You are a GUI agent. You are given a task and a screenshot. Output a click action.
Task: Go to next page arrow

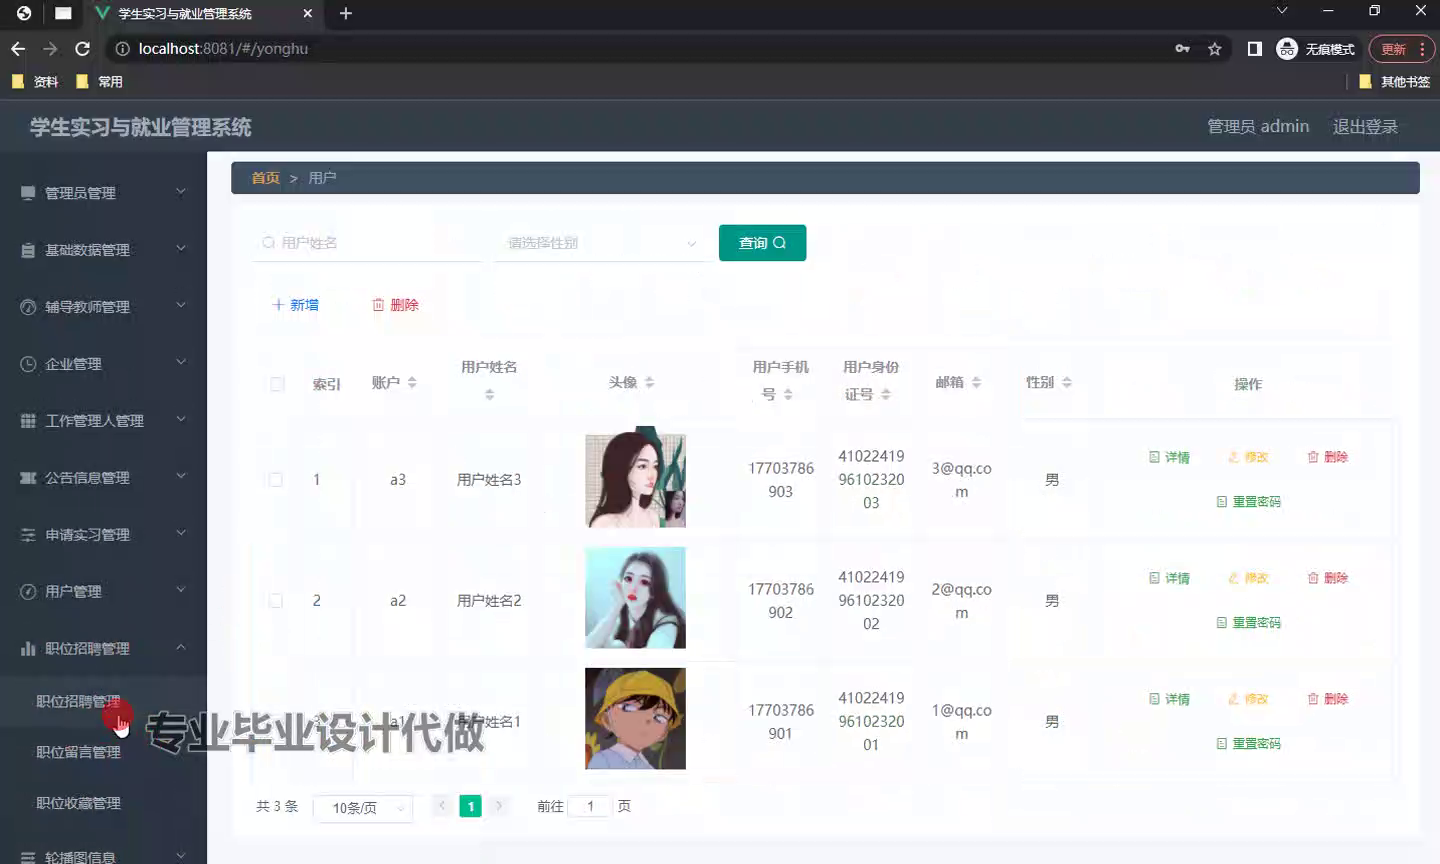tap(499, 806)
